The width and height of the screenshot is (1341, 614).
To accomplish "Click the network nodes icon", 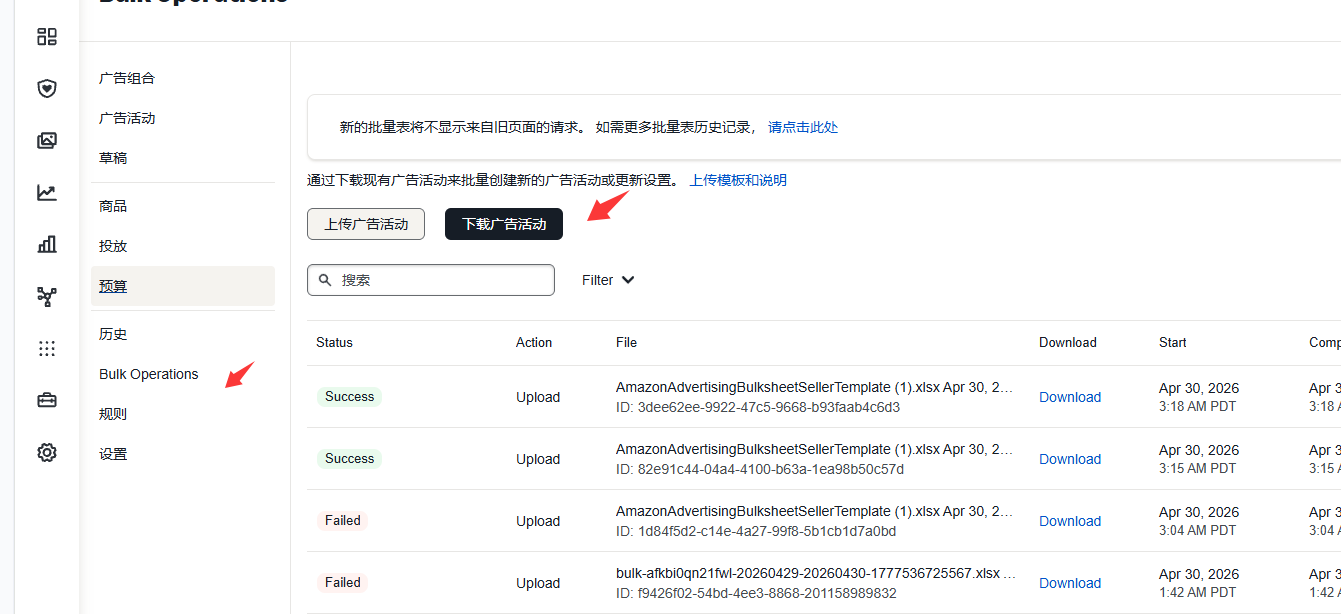I will 47,297.
